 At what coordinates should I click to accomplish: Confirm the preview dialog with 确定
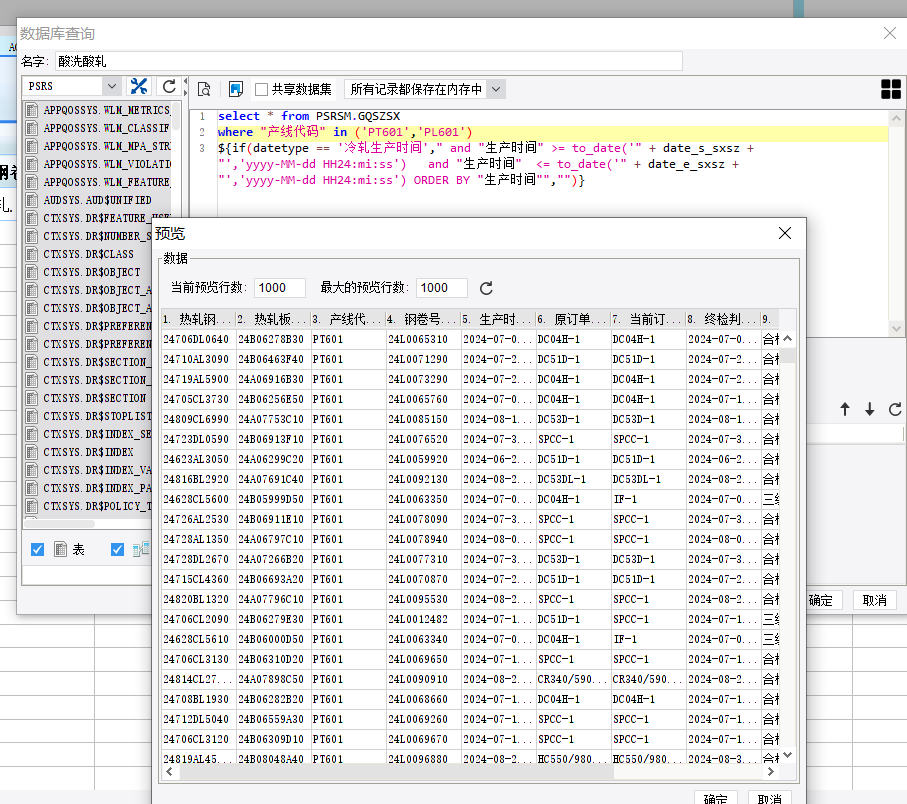[716, 798]
